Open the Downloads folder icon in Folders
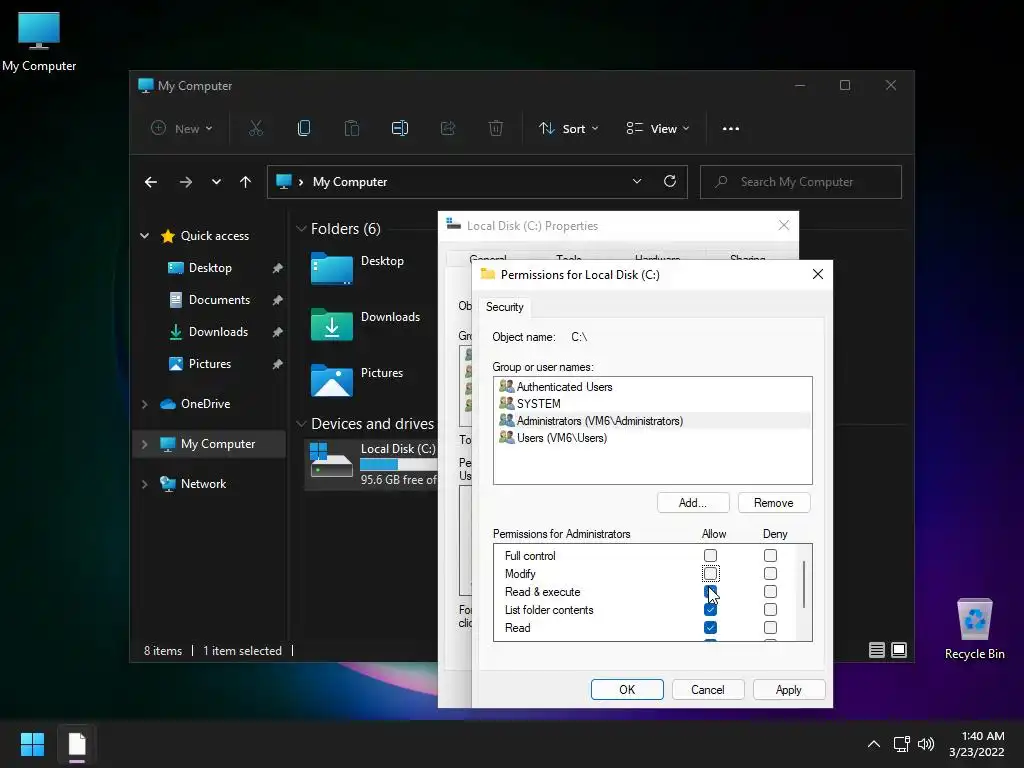 tap(332, 324)
